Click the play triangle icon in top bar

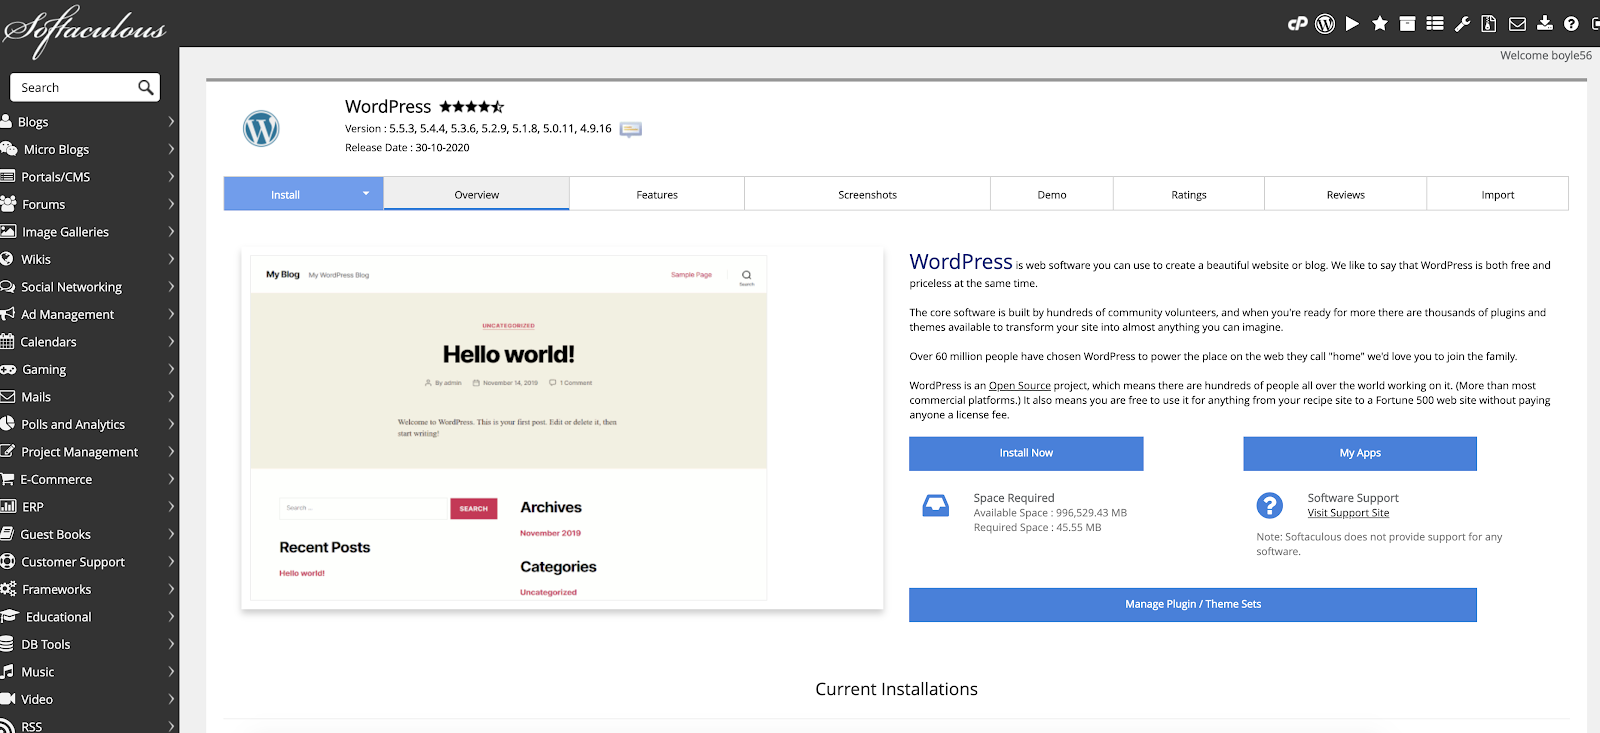1352,24
